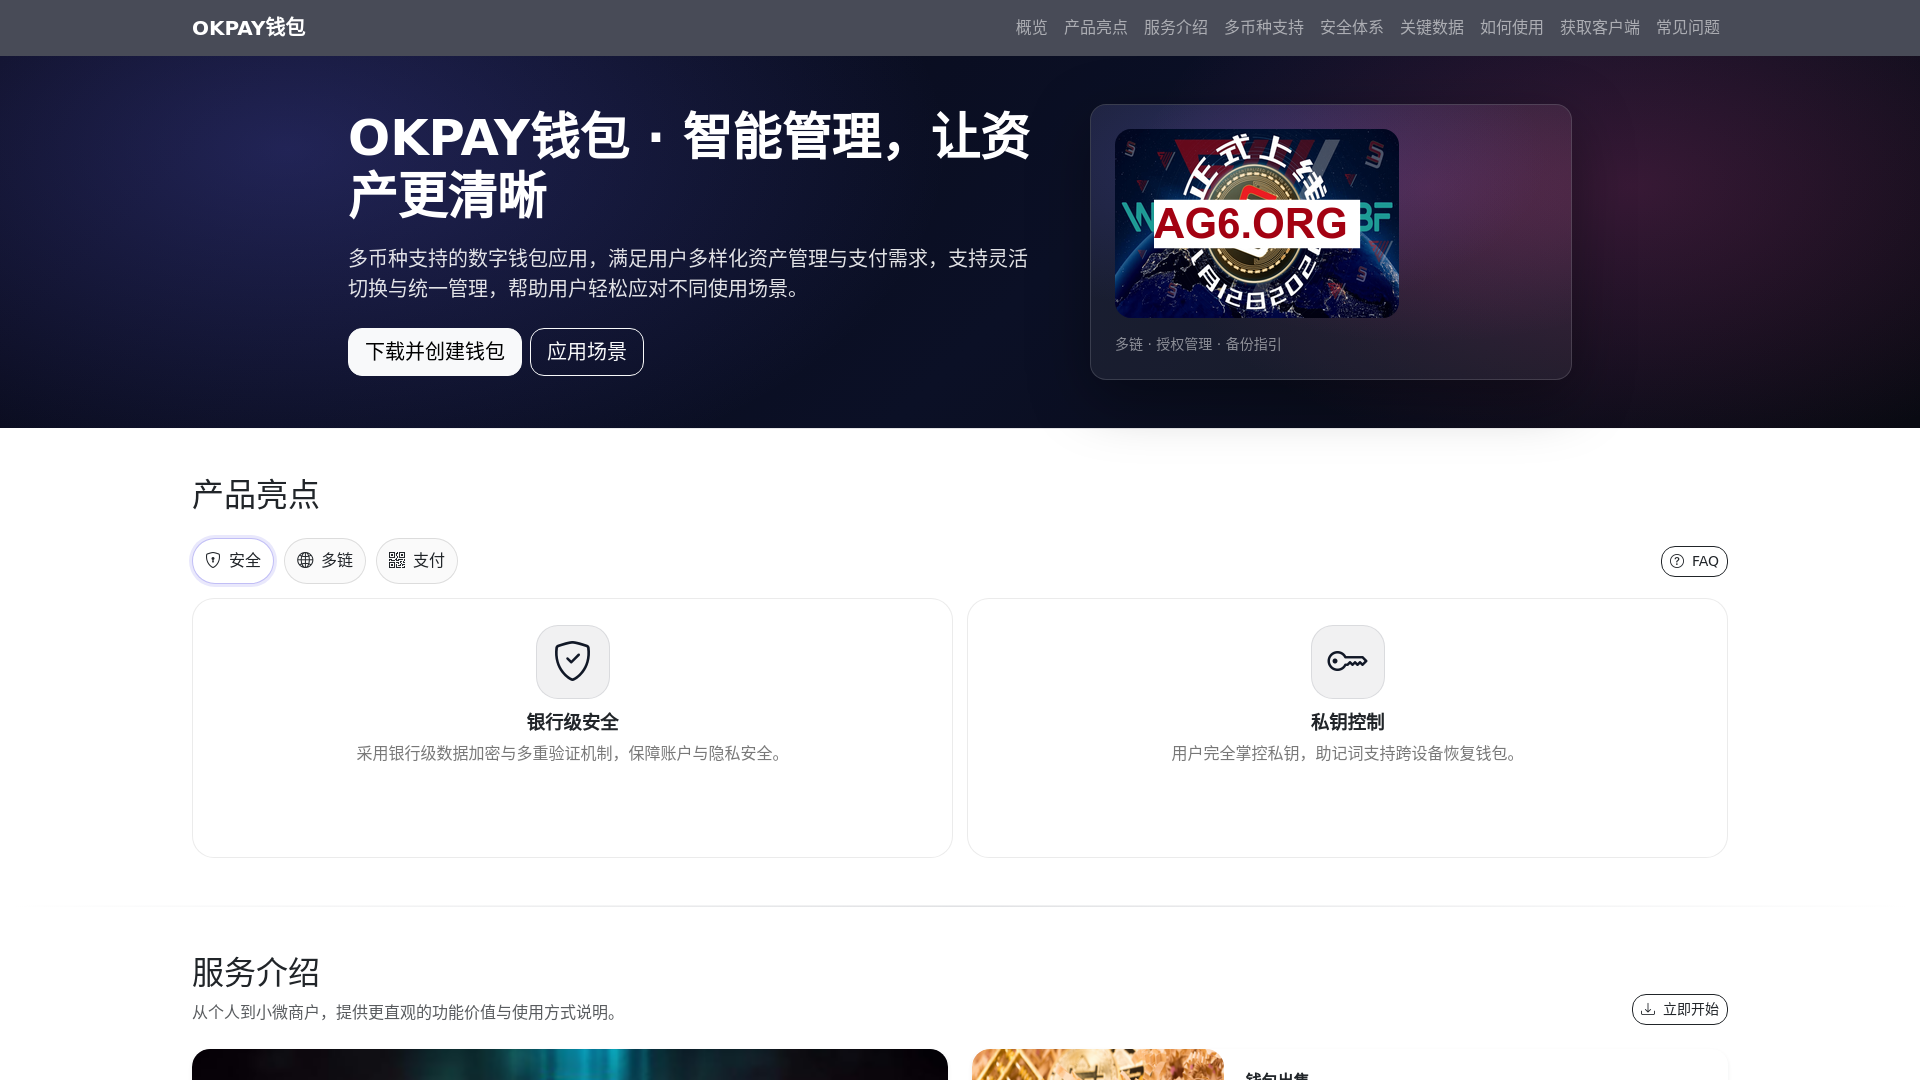Click the shield icon in 安全 tab
The height and width of the screenshot is (1080, 1920).
213,561
